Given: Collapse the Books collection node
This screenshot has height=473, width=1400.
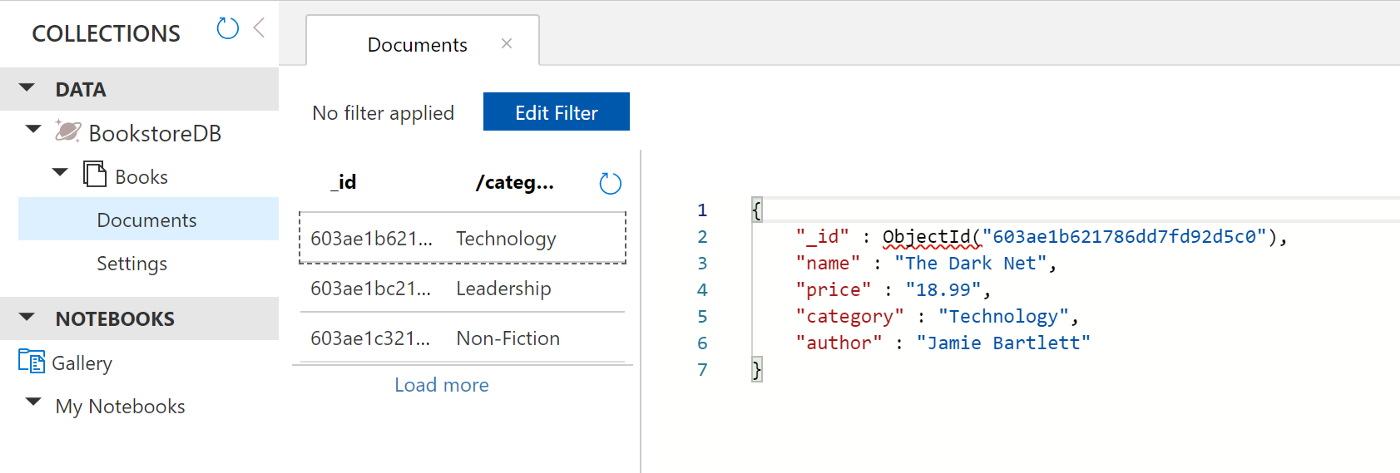Looking at the screenshot, I should 61,174.
